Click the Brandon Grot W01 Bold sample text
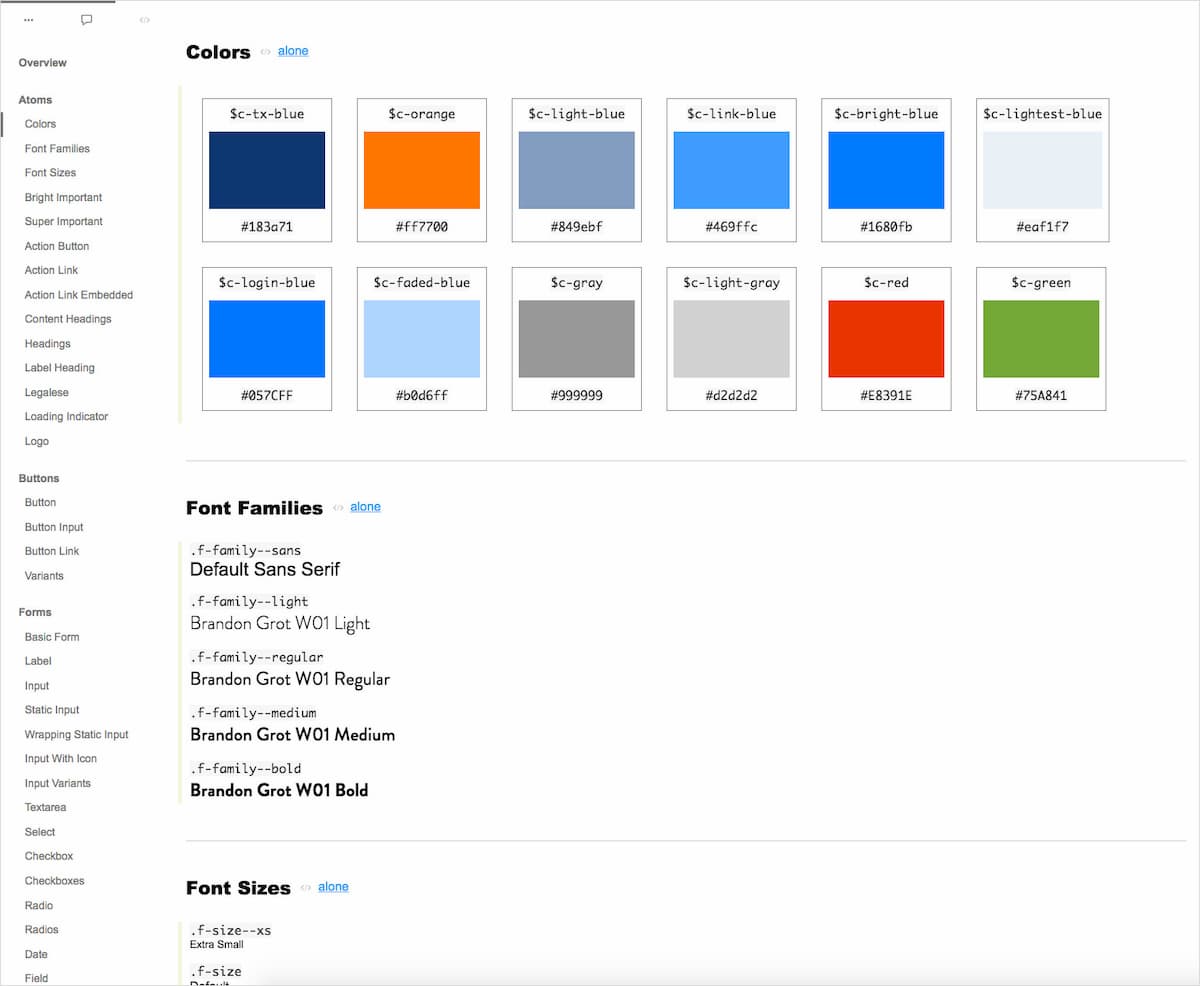The image size is (1200, 986). 279,791
